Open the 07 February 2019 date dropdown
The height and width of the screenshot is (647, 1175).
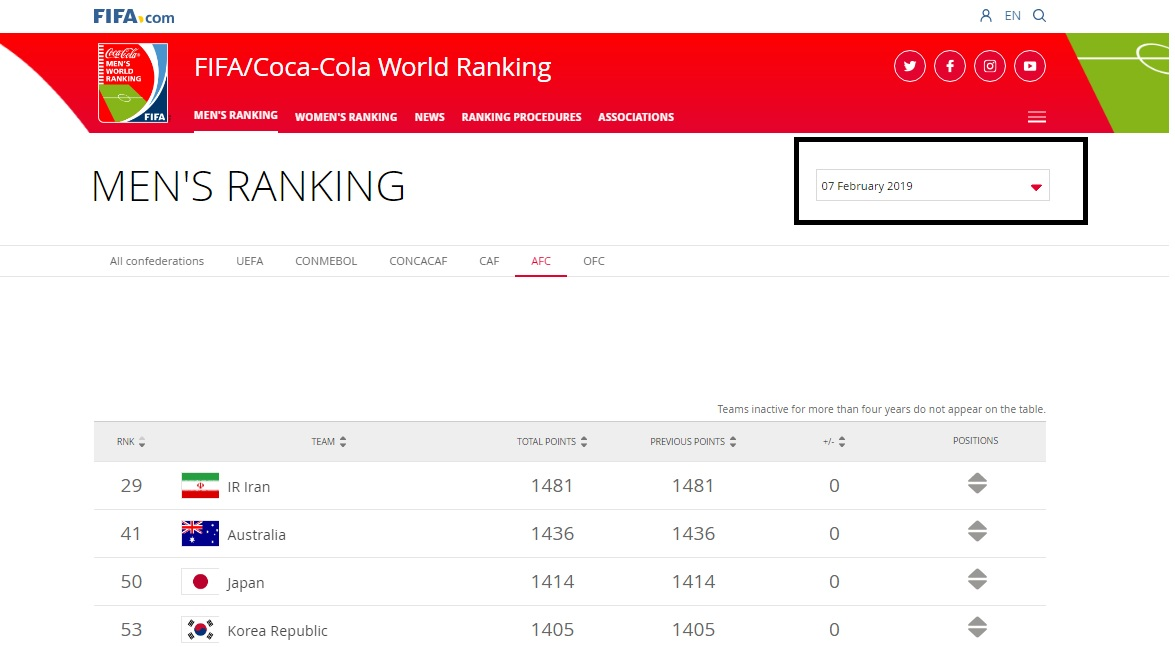click(932, 186)
